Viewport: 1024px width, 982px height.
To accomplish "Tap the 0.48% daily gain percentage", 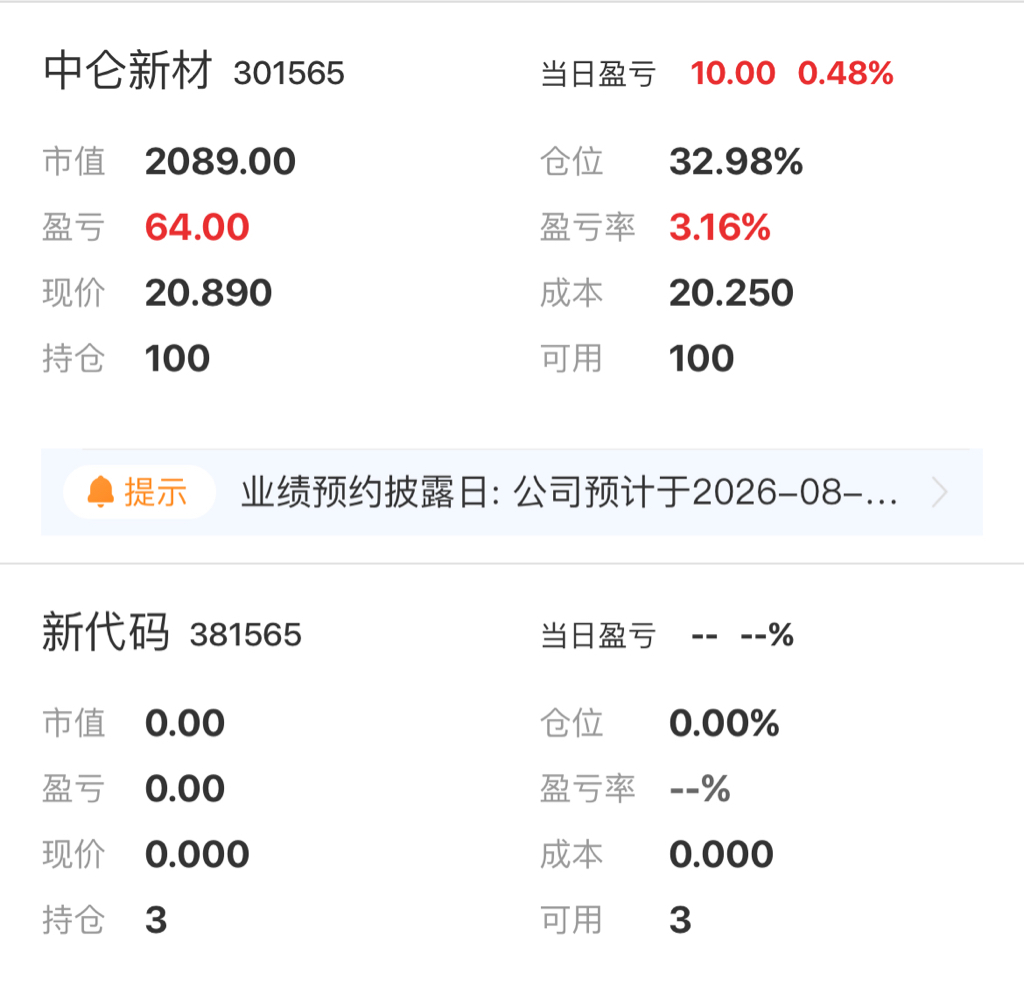I will coord(845,72).
